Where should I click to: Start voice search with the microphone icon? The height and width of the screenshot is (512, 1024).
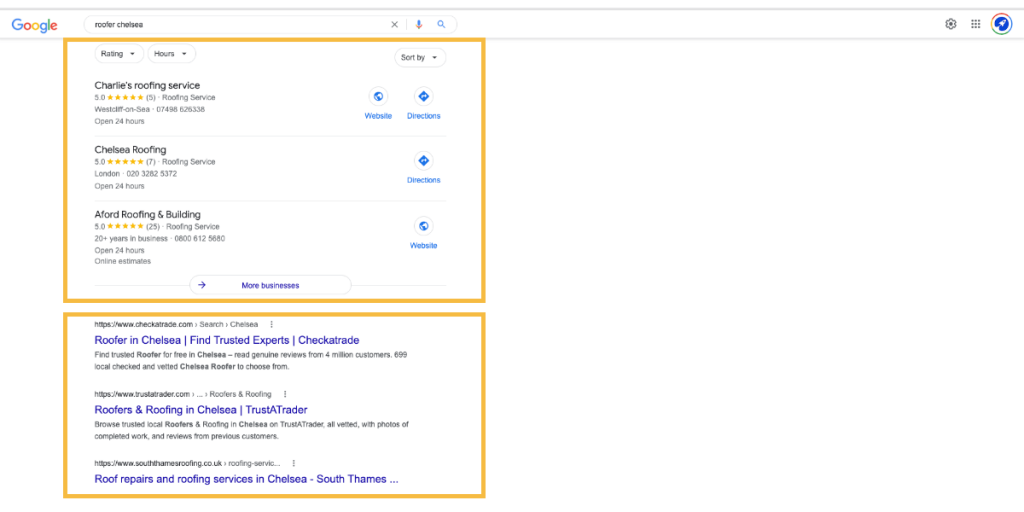419,24
